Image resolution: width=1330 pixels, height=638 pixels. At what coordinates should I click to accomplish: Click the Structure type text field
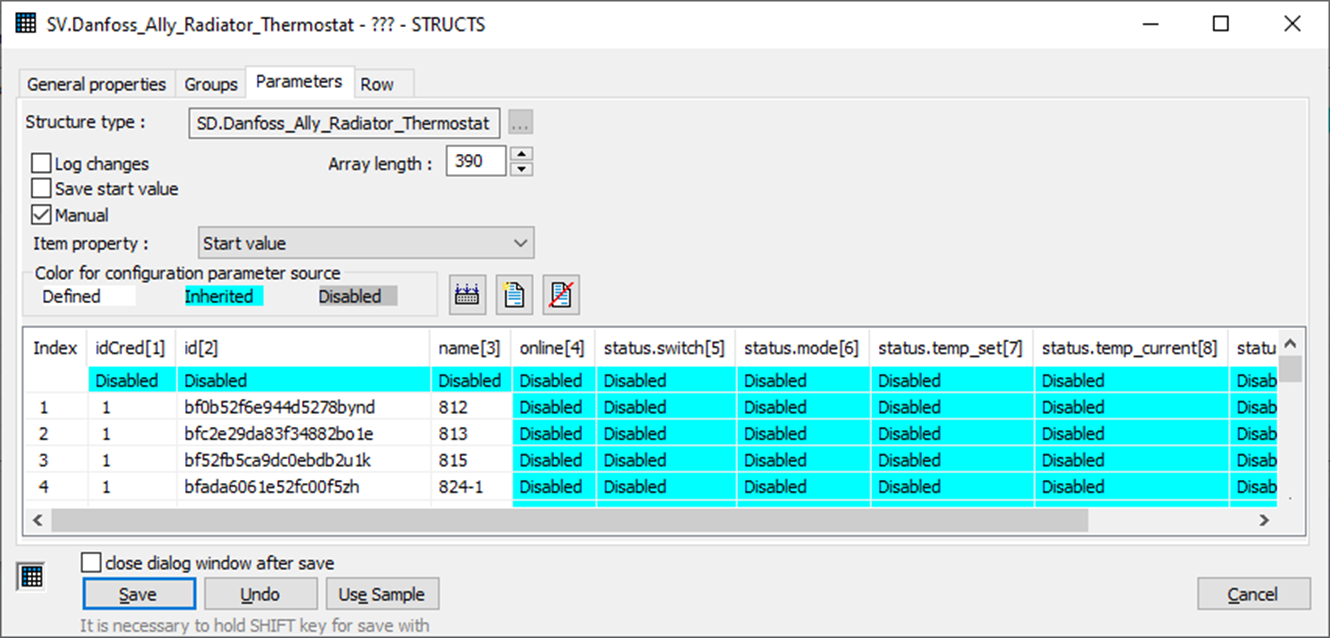coord(346,123)
